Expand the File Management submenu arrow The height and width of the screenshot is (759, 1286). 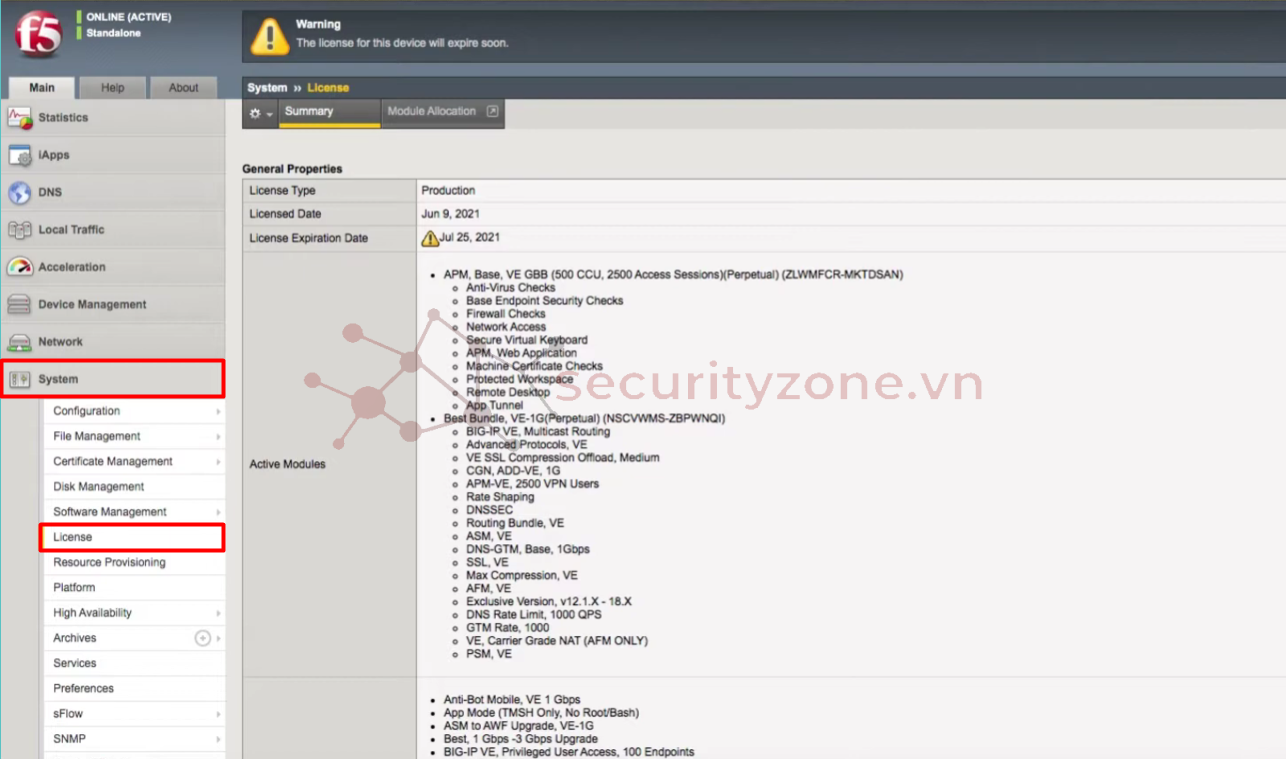tap(218, 436)
